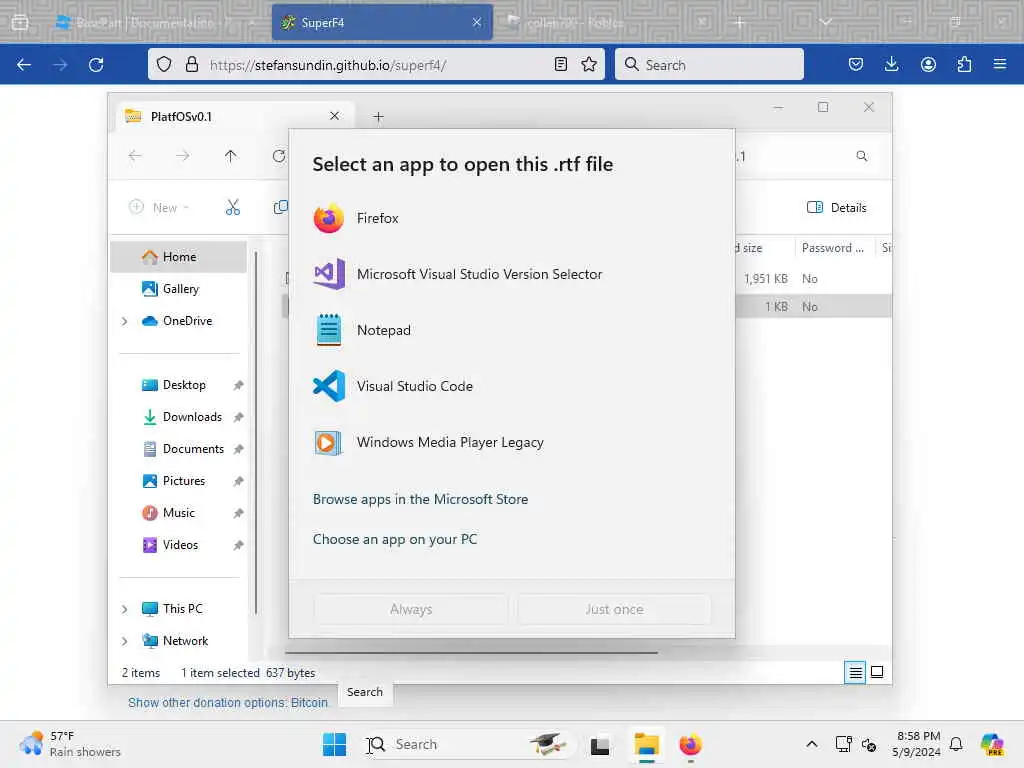This screenshot has width=1024, height=768.
Task: Open the weather widget showing 57°F
Action: click(x=70, y=744)
